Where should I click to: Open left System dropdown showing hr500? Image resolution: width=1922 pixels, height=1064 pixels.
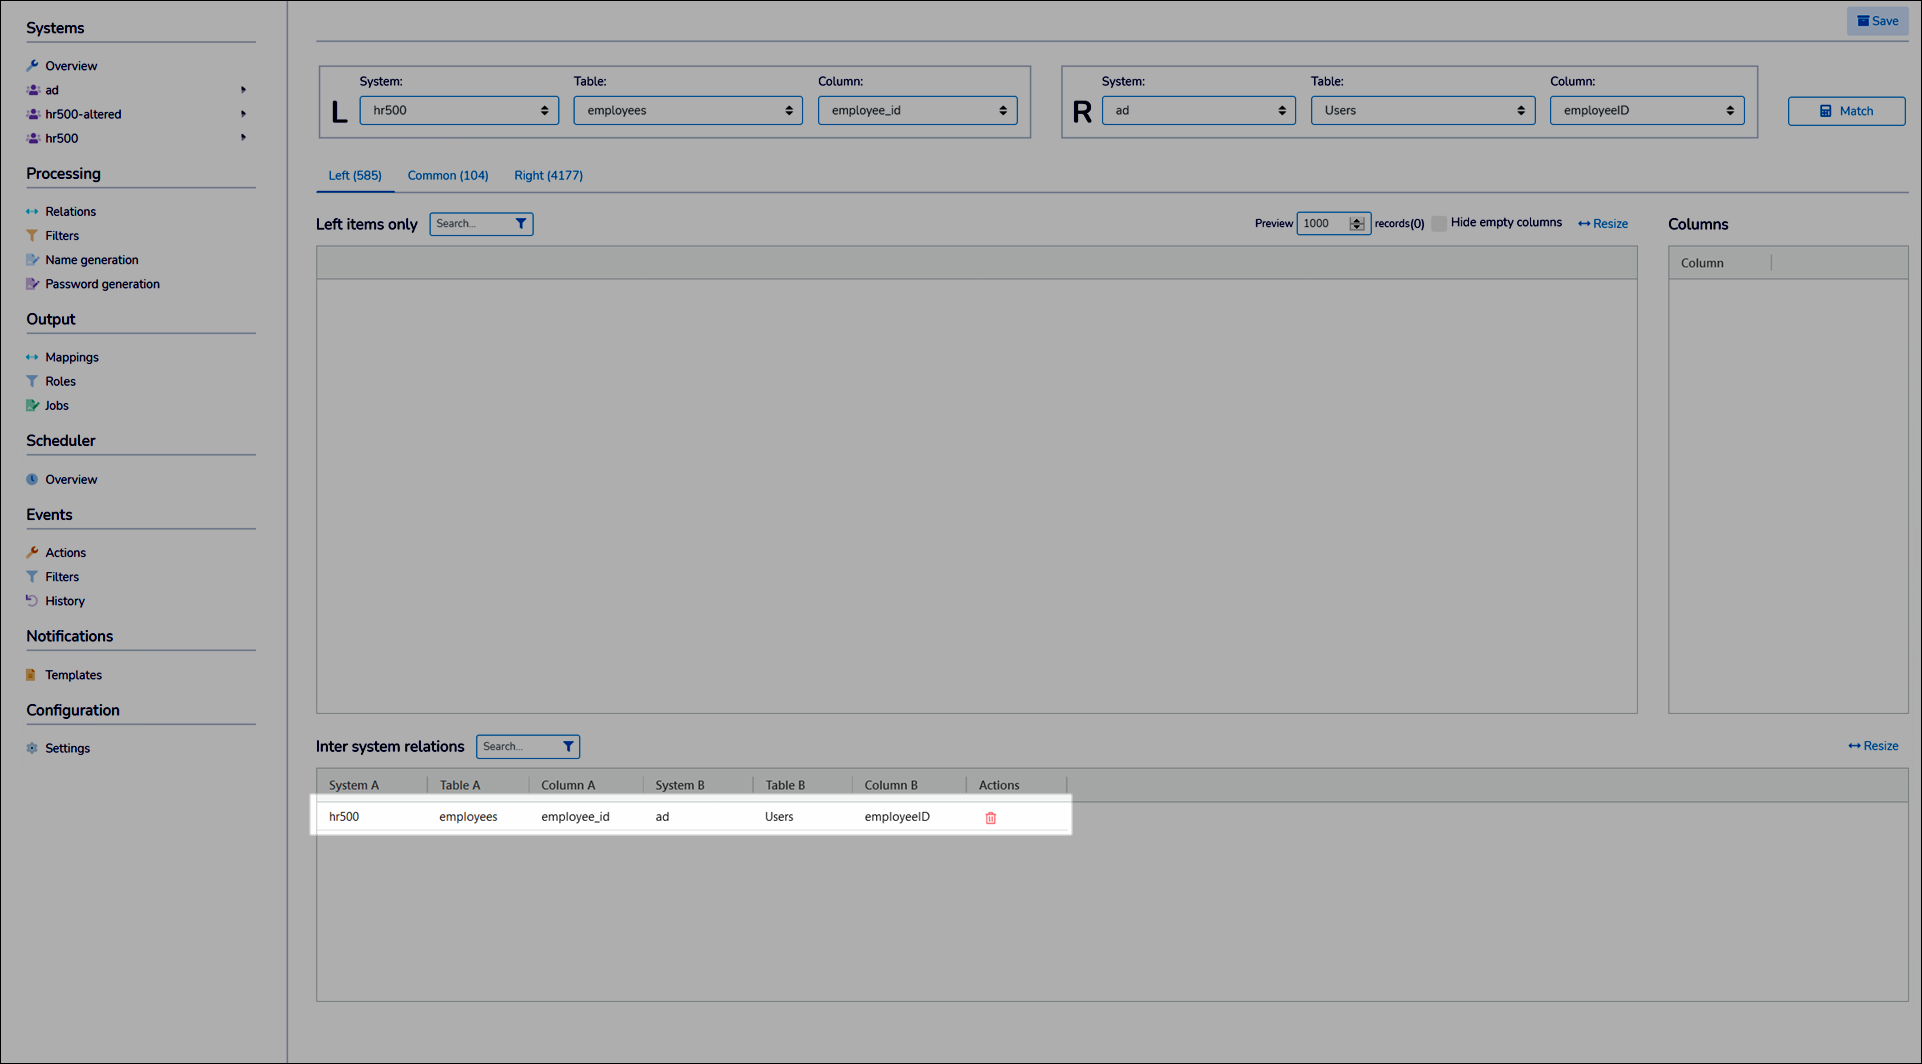[458, 111]
